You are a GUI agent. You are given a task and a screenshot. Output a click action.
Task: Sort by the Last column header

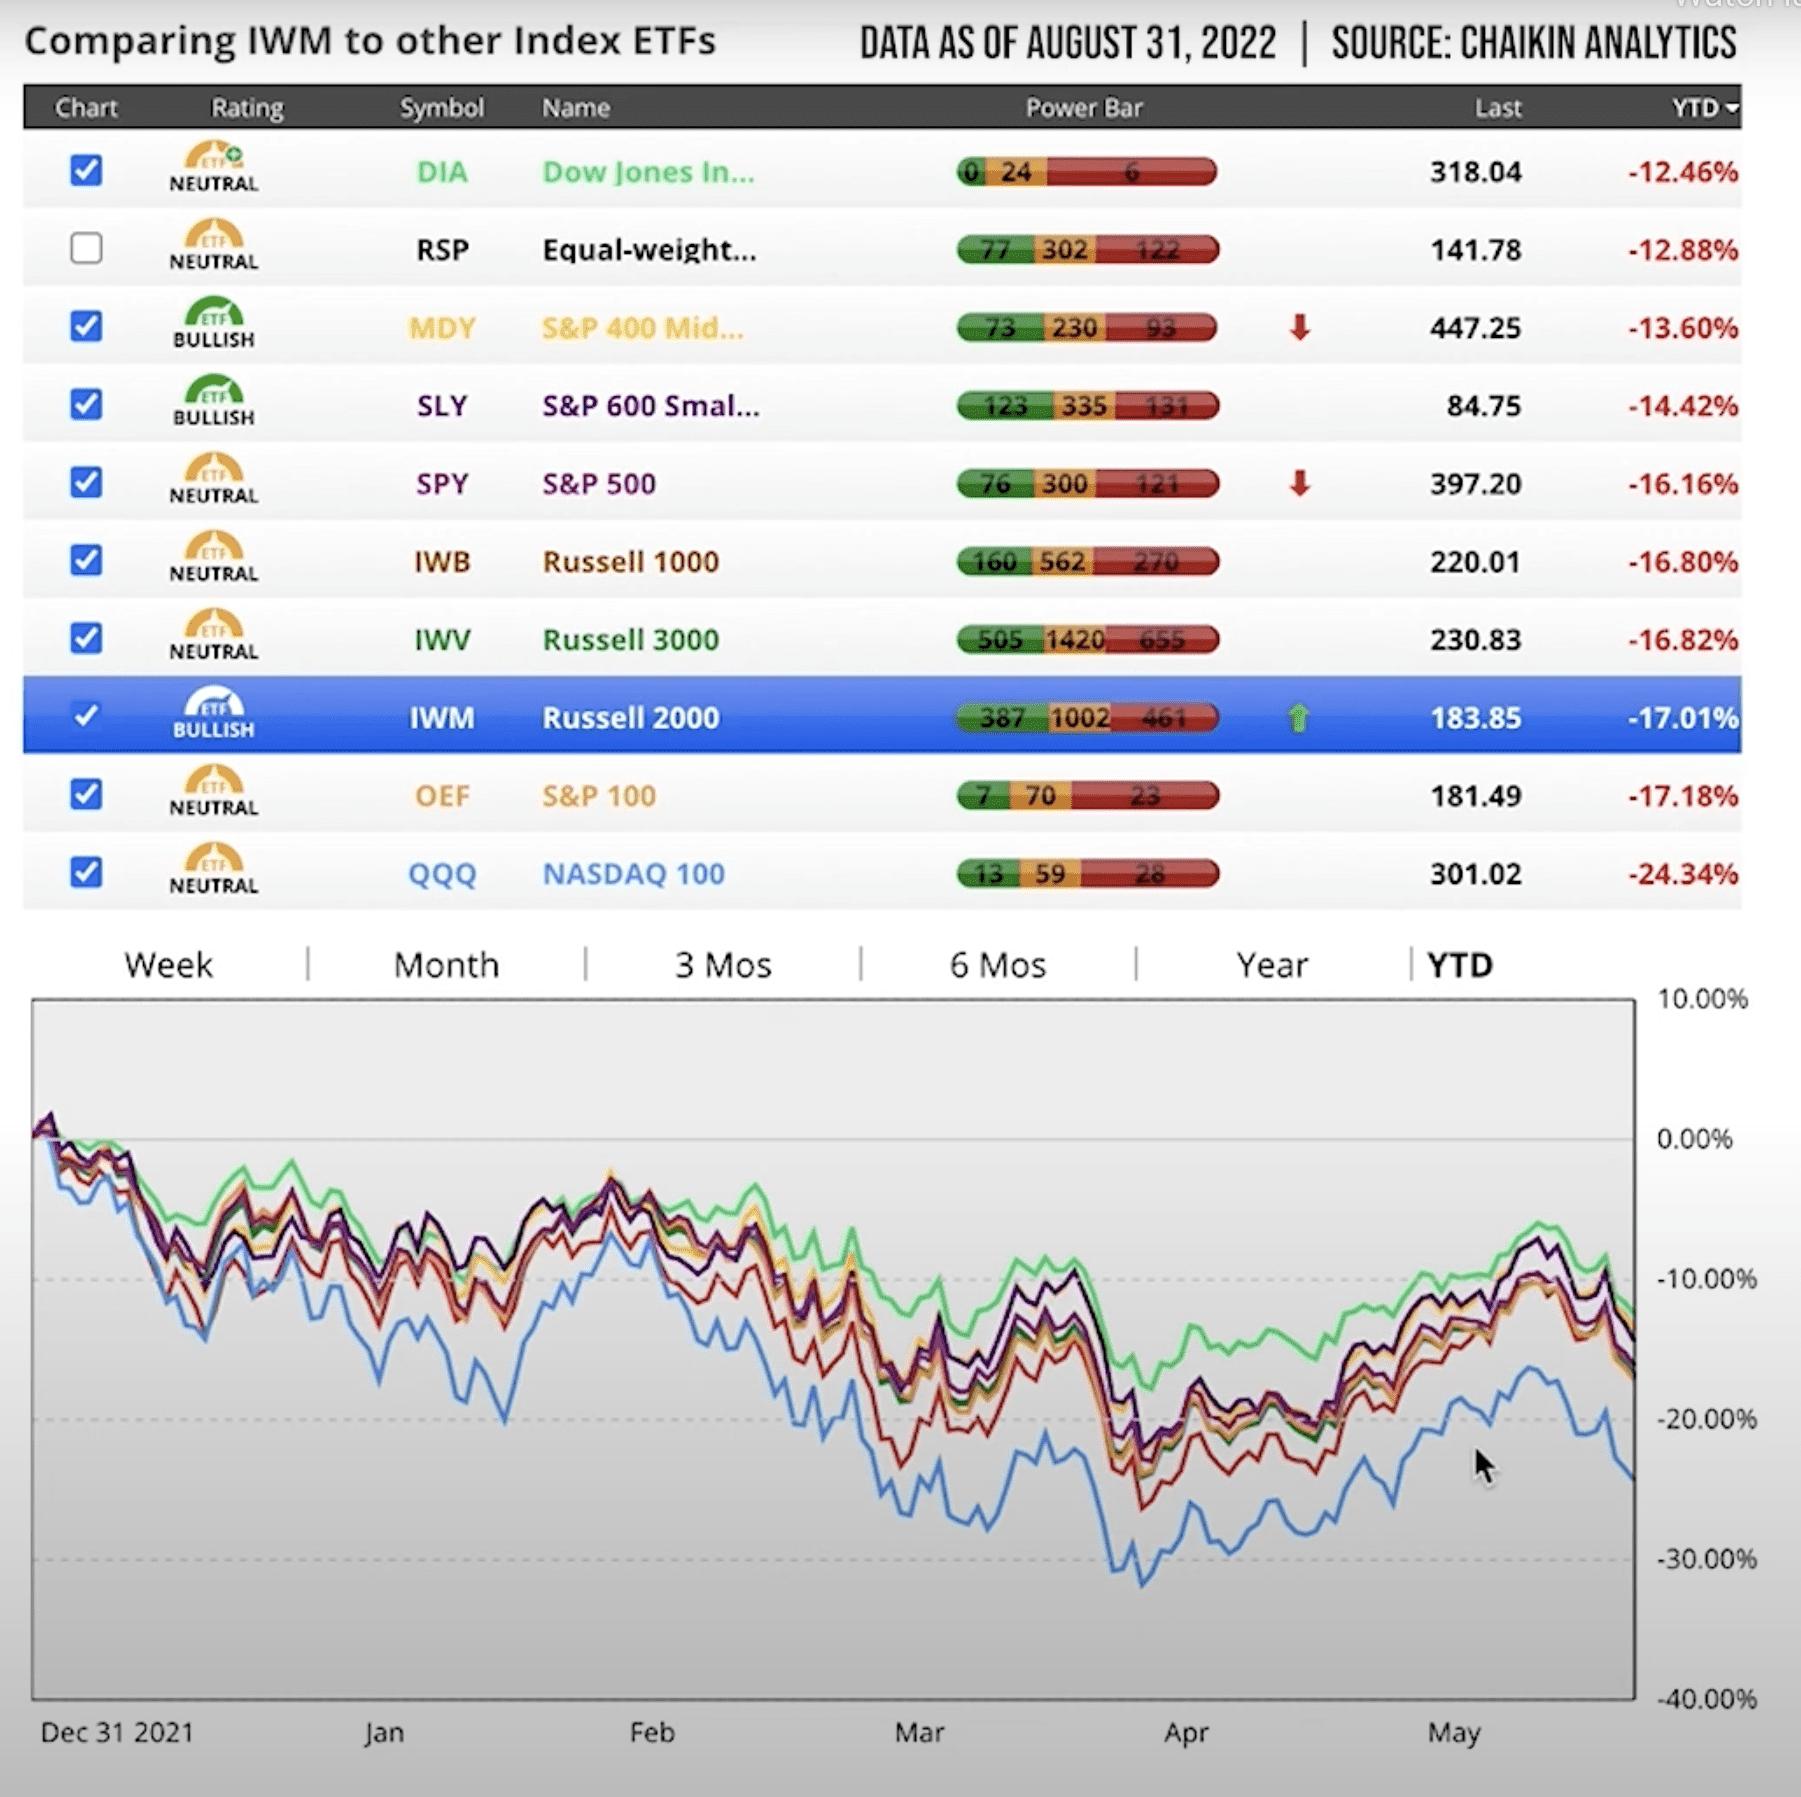(1498, 107)
